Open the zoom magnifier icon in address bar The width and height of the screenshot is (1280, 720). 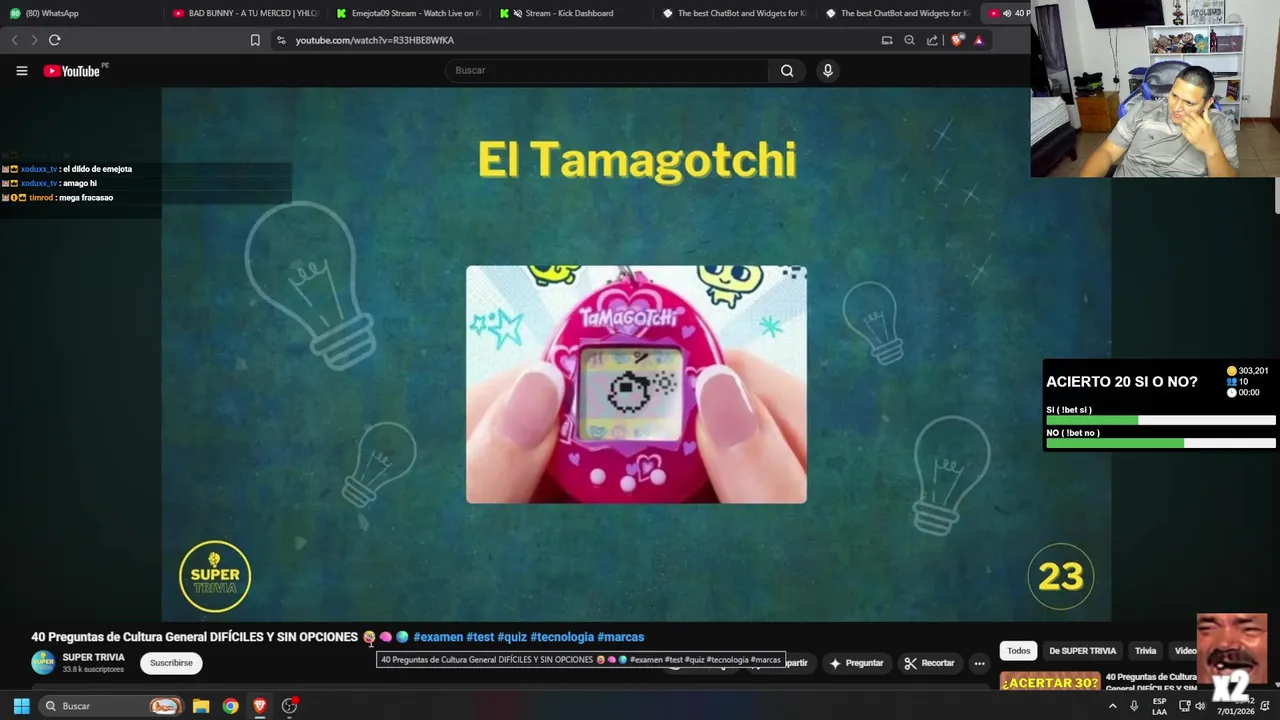[x=909, y=40]
